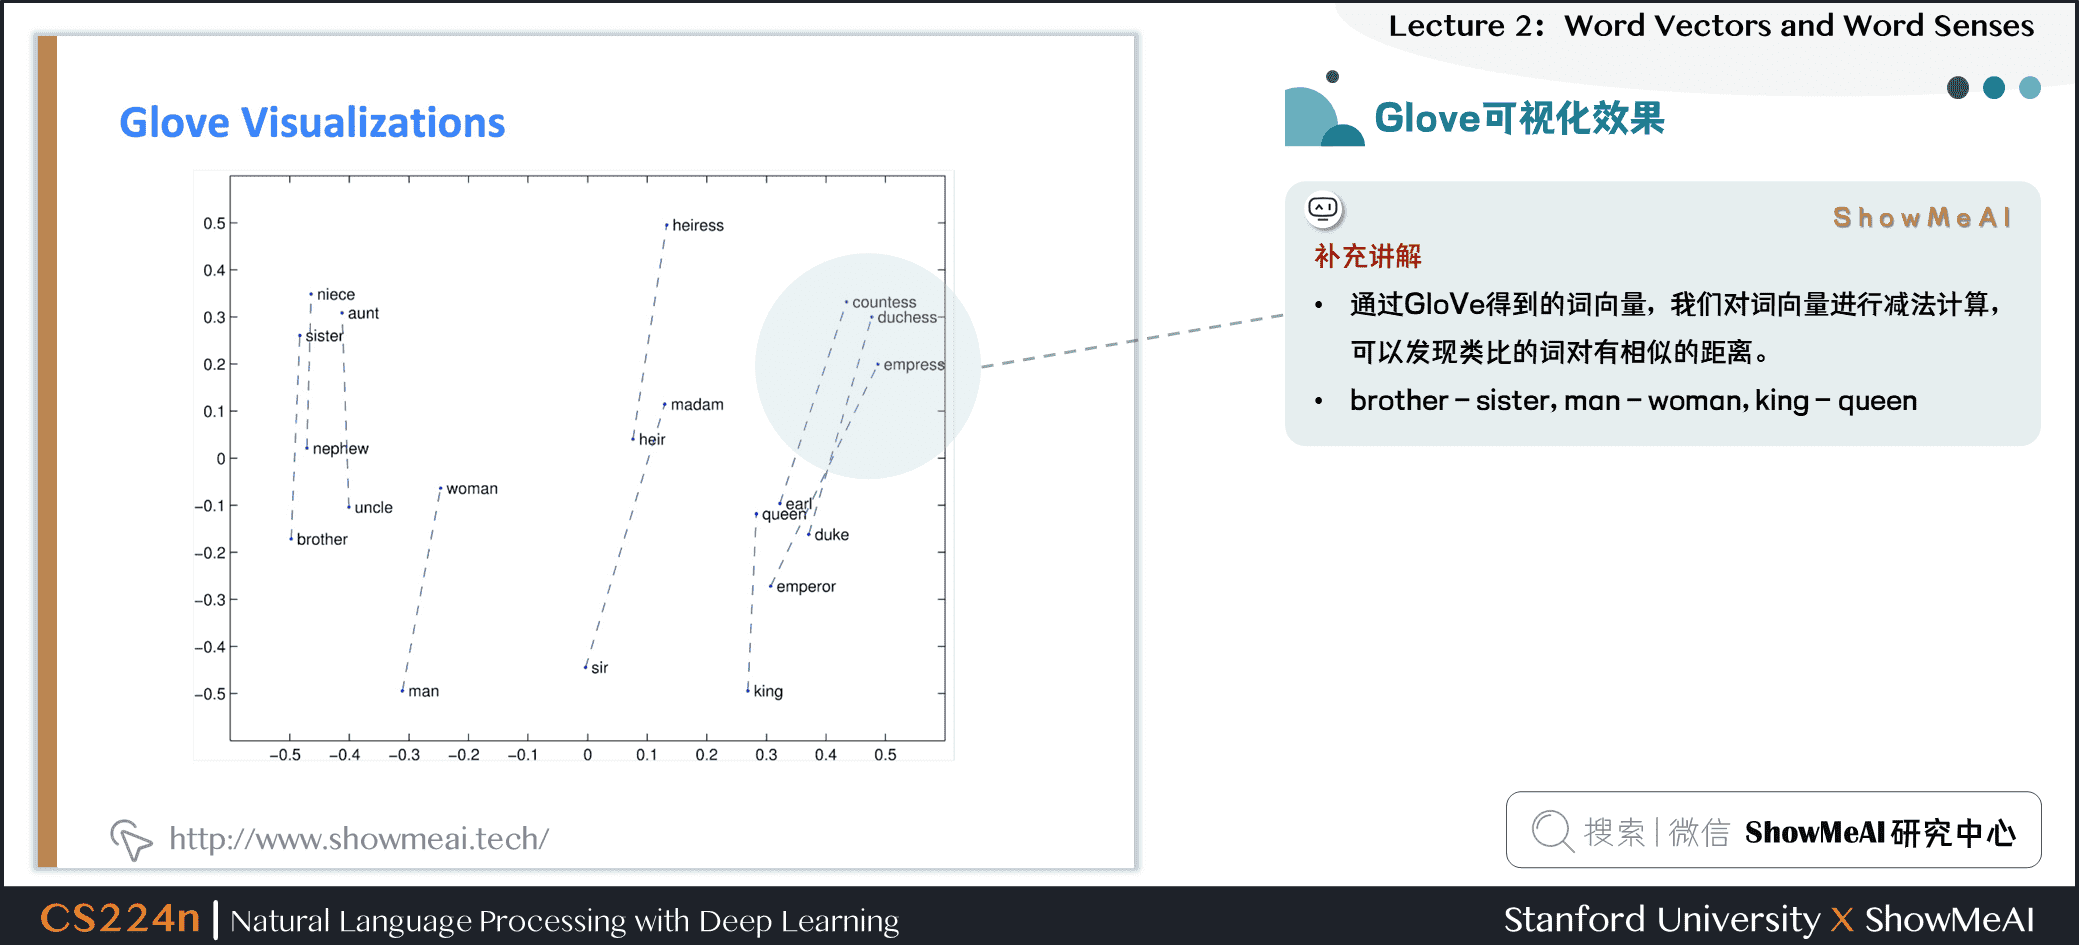This screenshot has width=2079, height=945.
Task: Click the cursor icon beside showmeai.tech URL
Action: (x=131, y=839)
